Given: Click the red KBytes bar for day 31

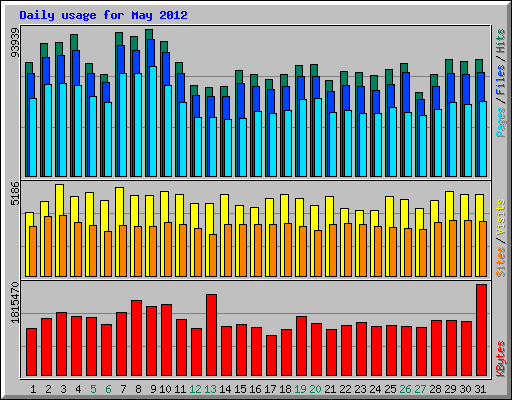Looking at the screenshot, I should [481, 330].
